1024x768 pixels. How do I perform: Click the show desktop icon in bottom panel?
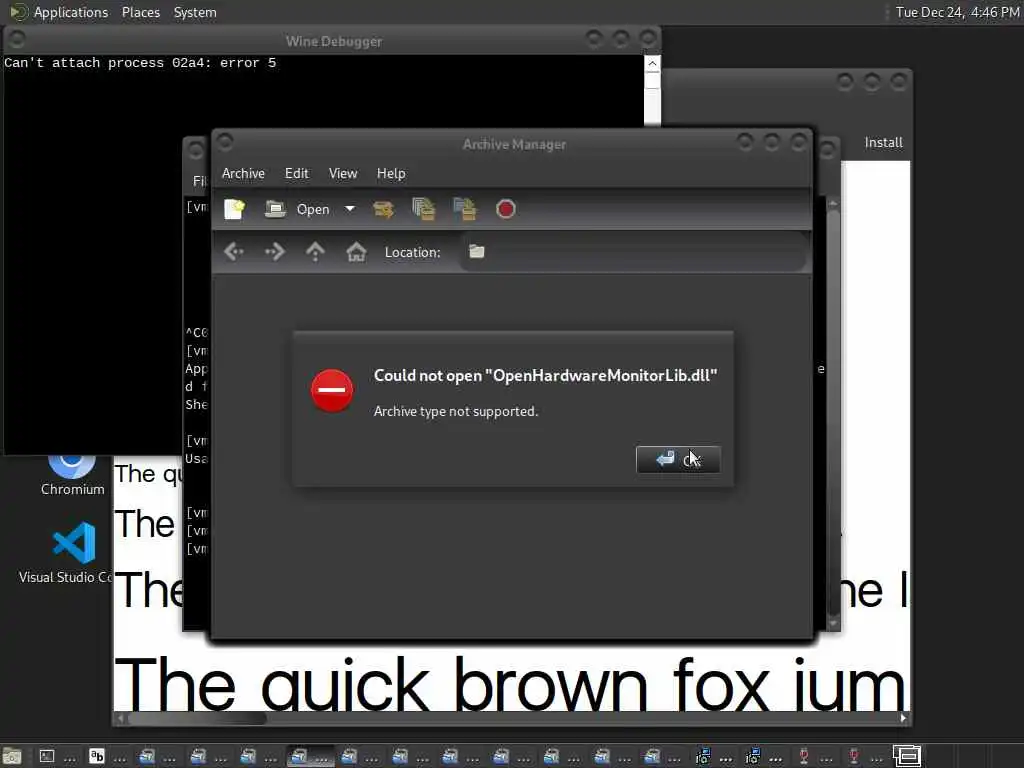pyautogui.click(x=12, y=756)
